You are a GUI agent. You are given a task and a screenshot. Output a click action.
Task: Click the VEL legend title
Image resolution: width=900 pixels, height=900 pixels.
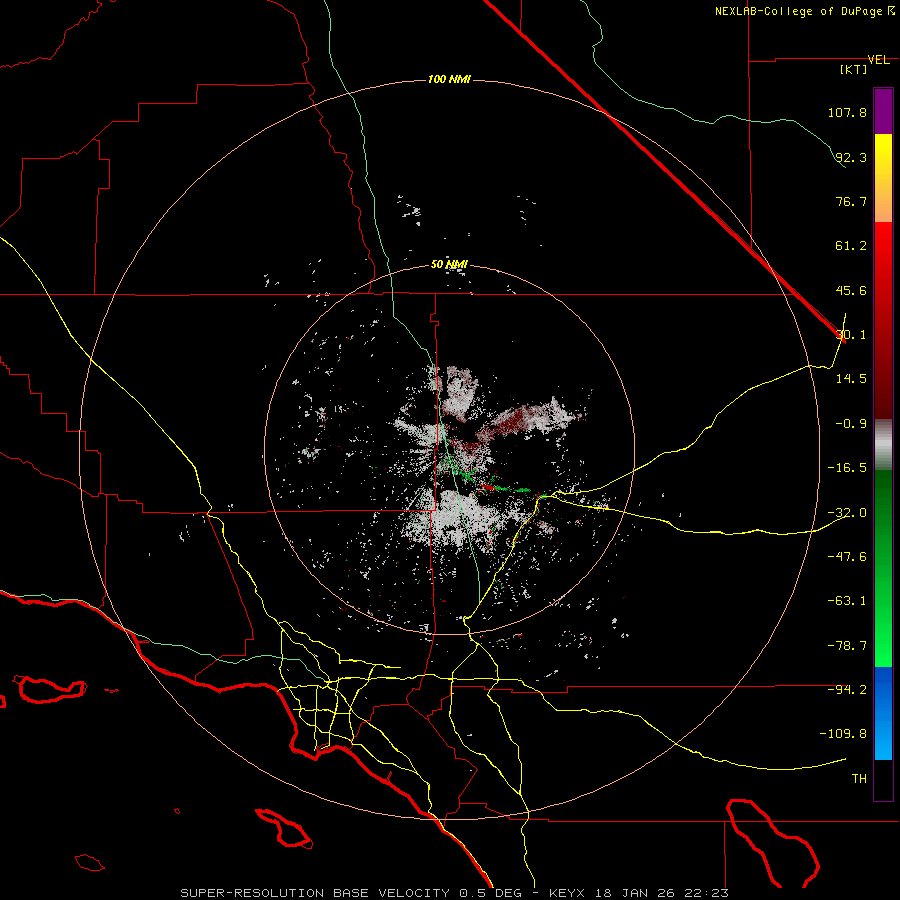click(878, 60)
